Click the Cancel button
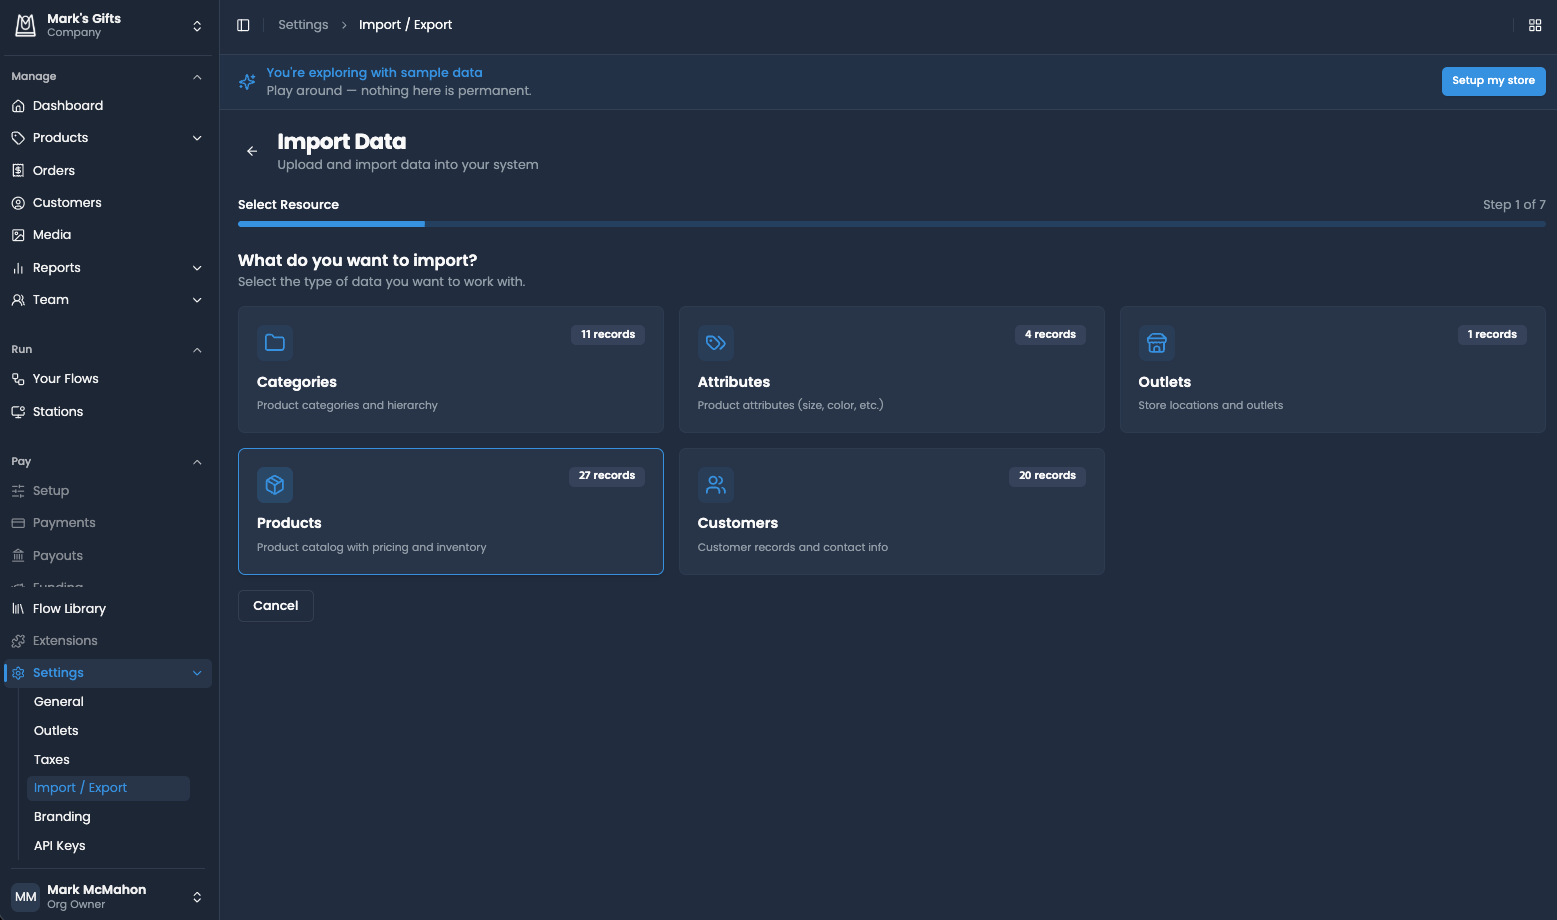Viewport: 1557px width, 920px height. [276, 606]
